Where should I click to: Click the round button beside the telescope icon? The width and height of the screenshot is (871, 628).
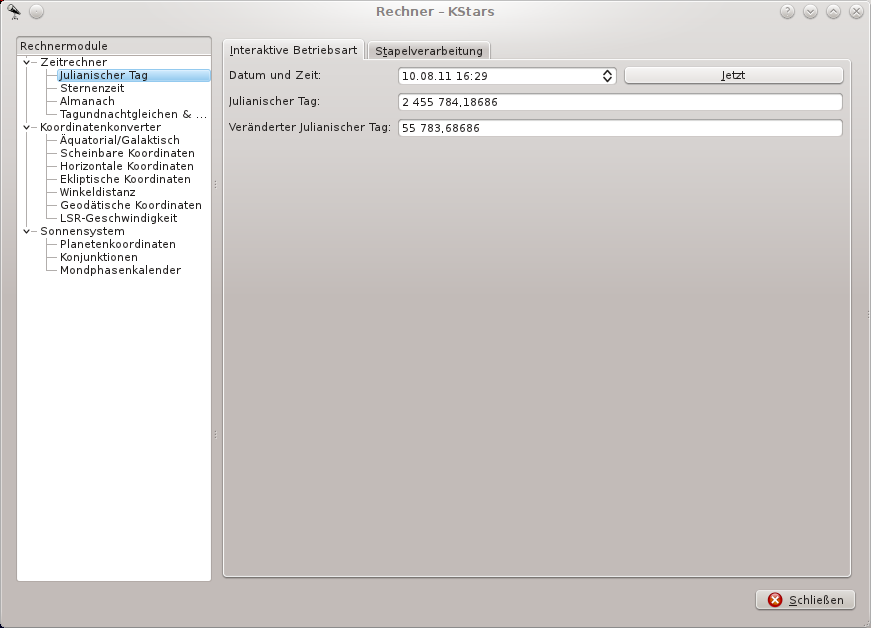tap(36, 12)
